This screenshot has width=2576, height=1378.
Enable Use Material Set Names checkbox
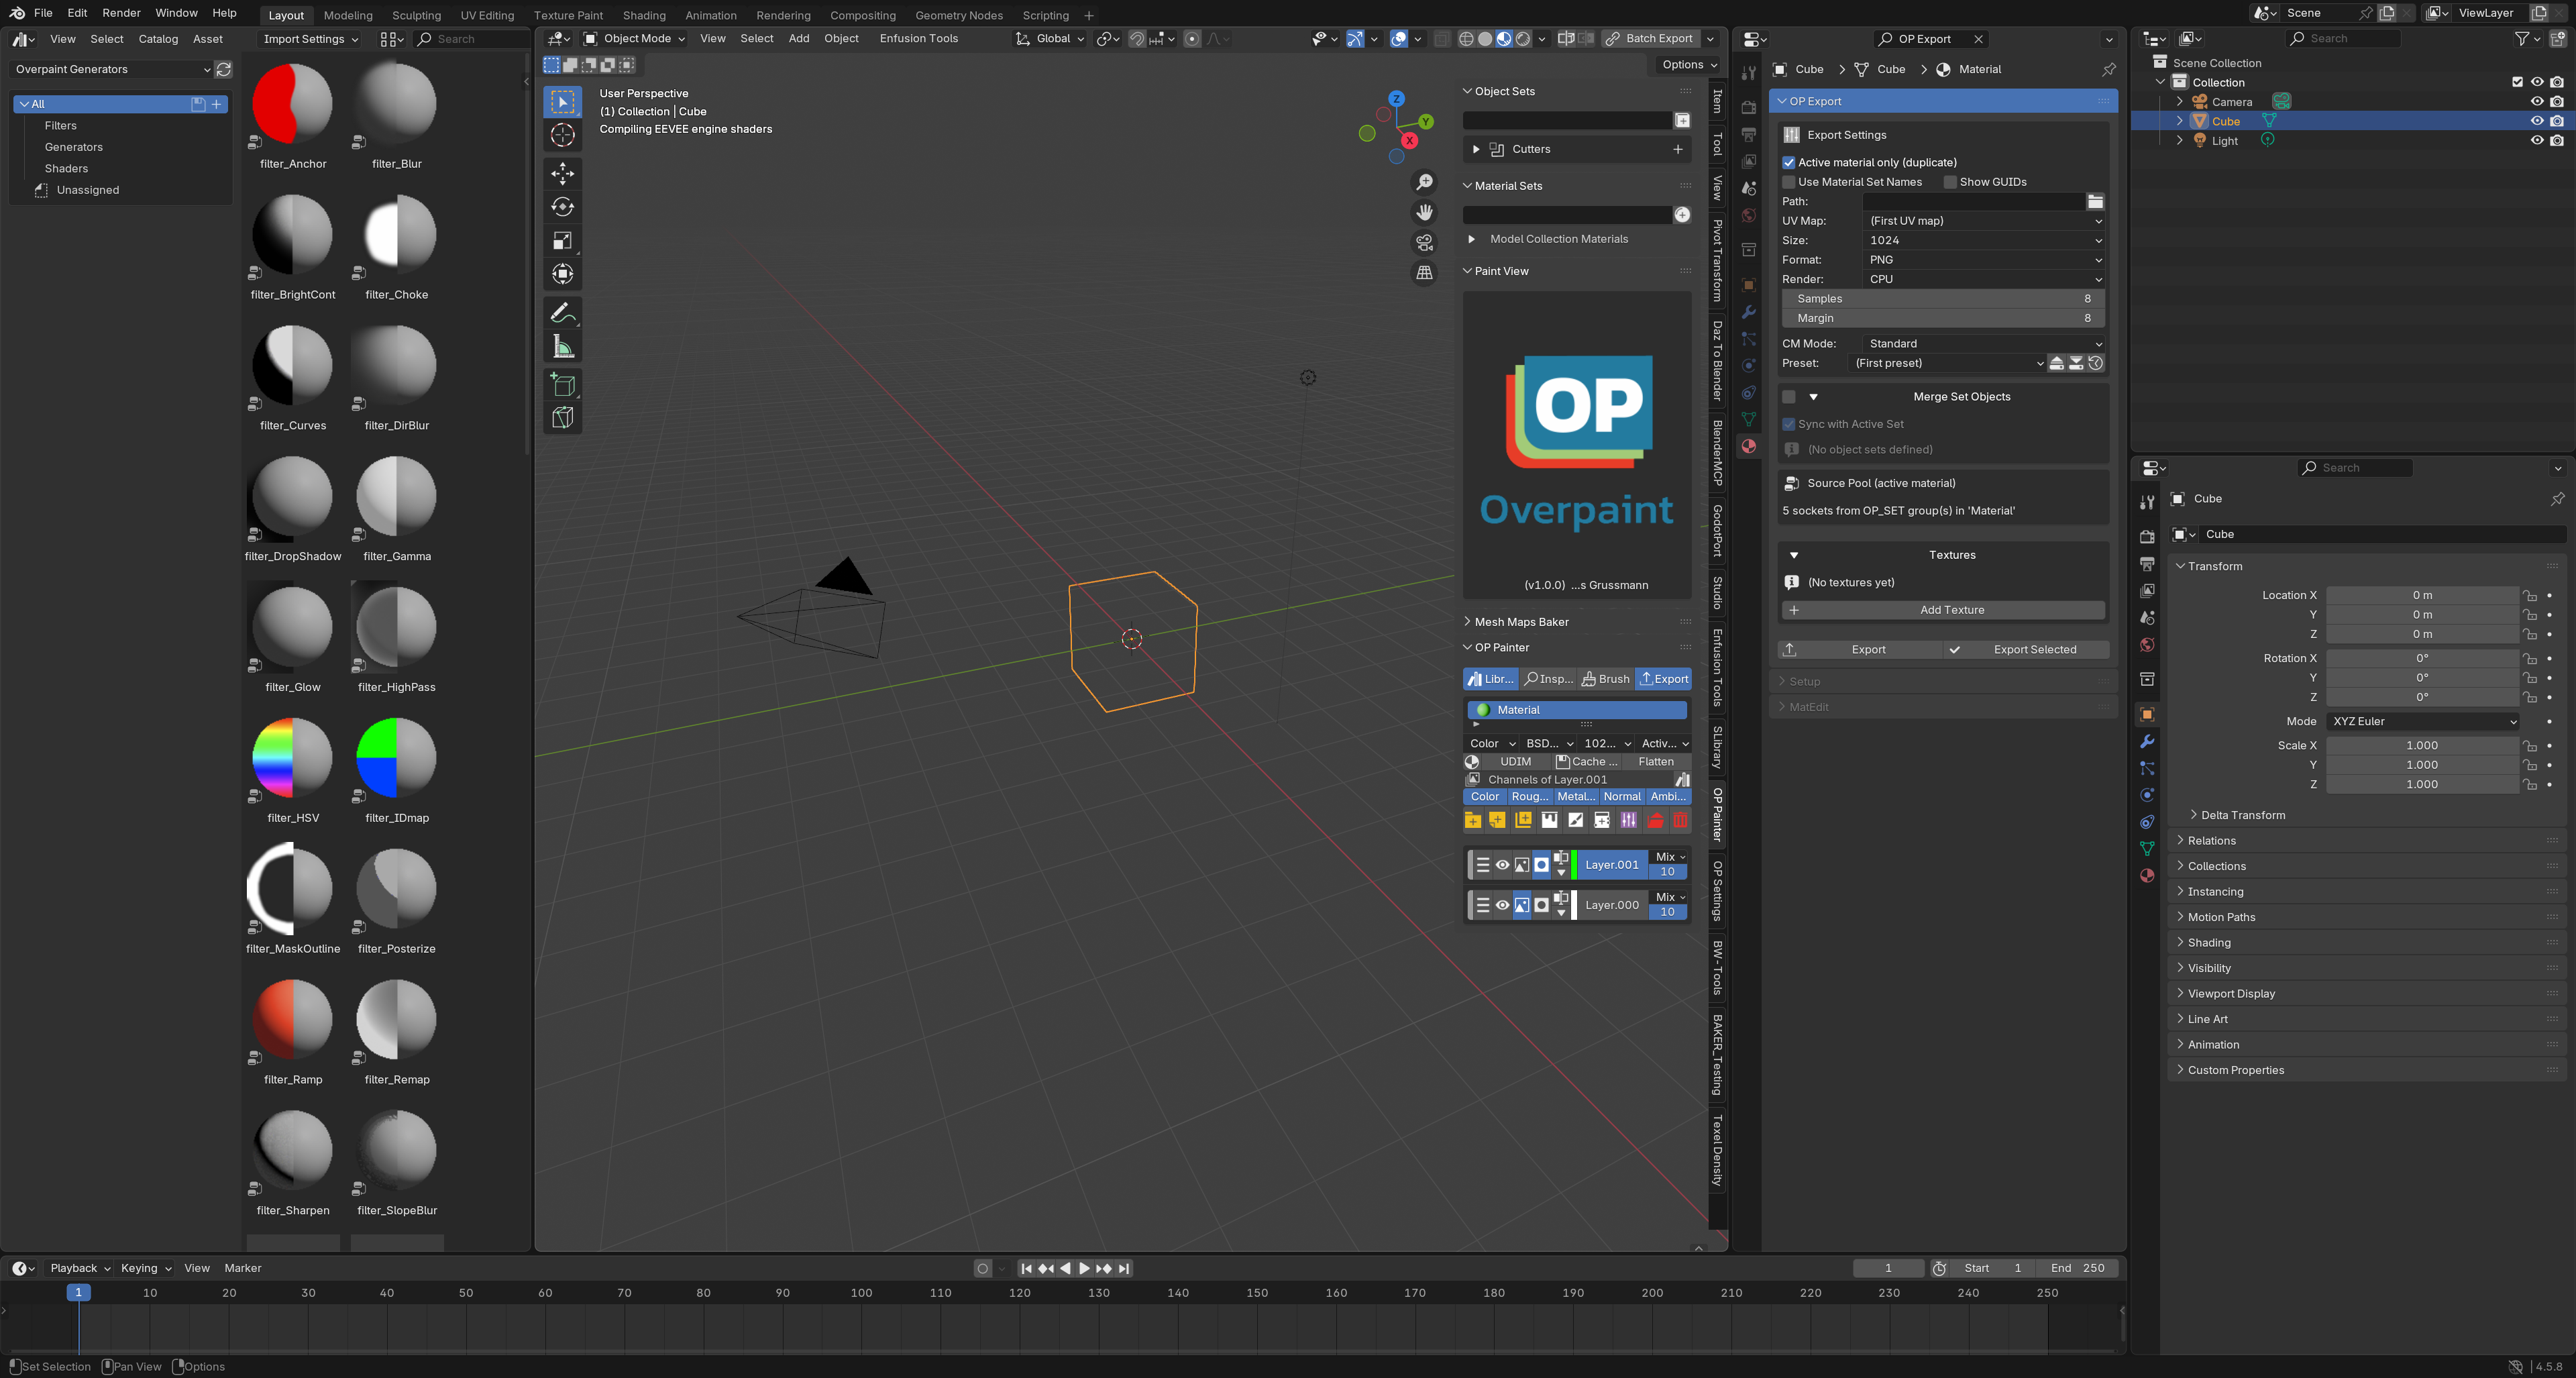(x=1789, y=182)
